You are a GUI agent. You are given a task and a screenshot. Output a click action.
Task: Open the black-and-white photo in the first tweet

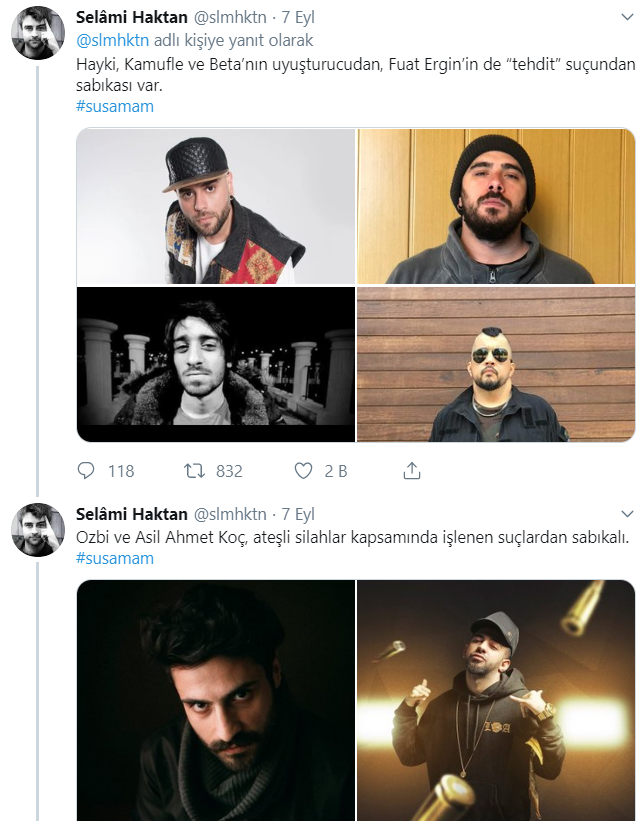[216, 364]
